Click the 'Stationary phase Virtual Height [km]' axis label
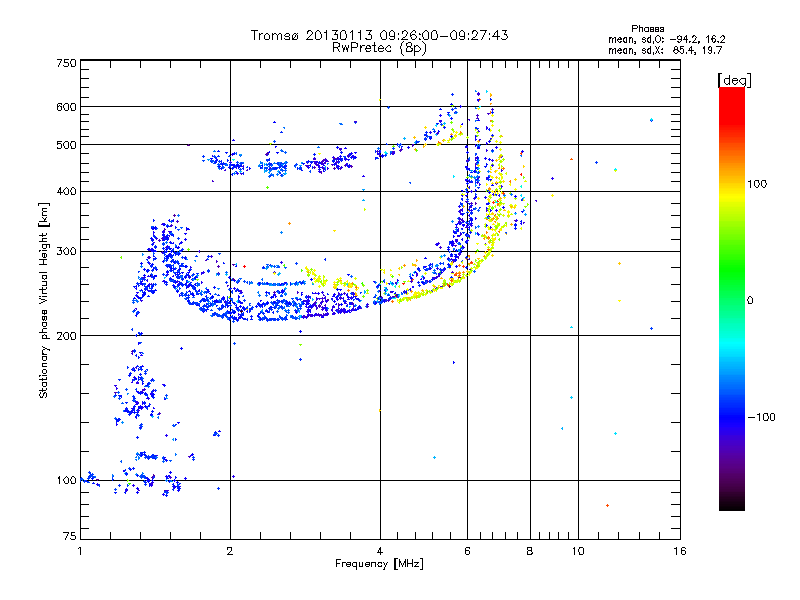800x600 pixels. (44, 301)
